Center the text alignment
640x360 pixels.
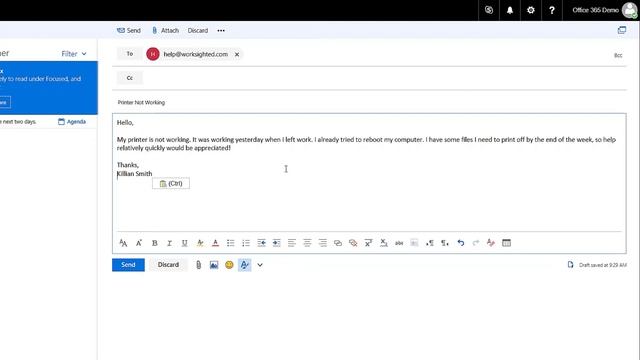tap(307, 243)
